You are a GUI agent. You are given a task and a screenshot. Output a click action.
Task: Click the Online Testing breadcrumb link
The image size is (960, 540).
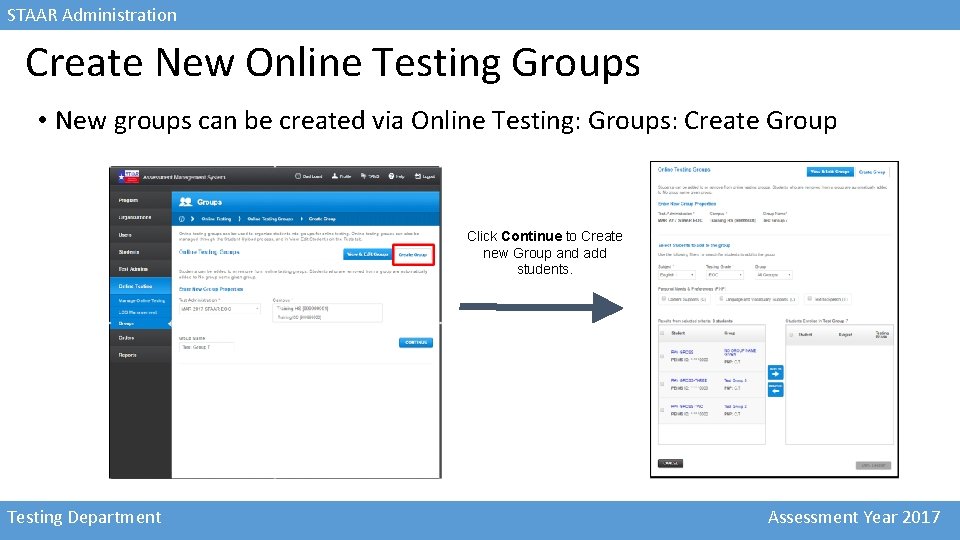(216, 219)
